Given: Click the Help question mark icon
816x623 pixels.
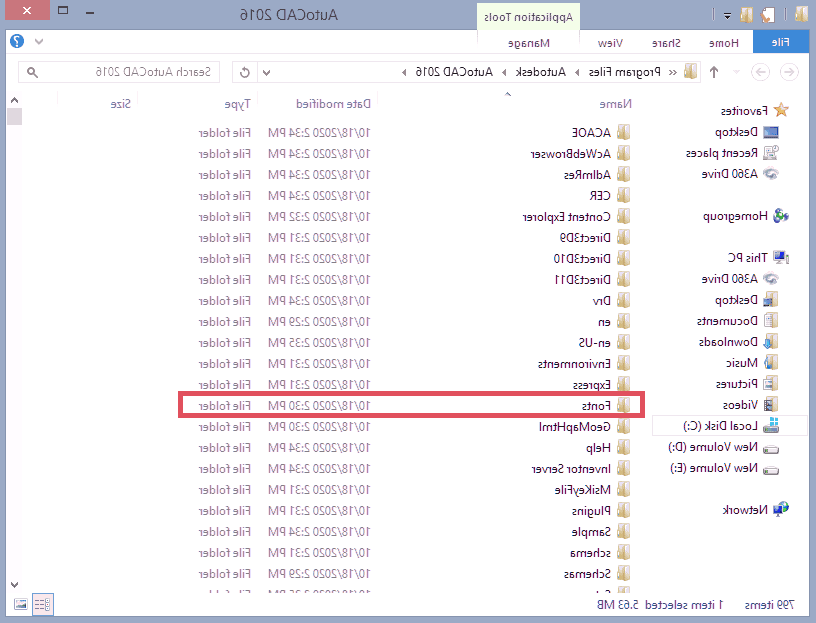Looking at the screenshot, I should 17,41.
